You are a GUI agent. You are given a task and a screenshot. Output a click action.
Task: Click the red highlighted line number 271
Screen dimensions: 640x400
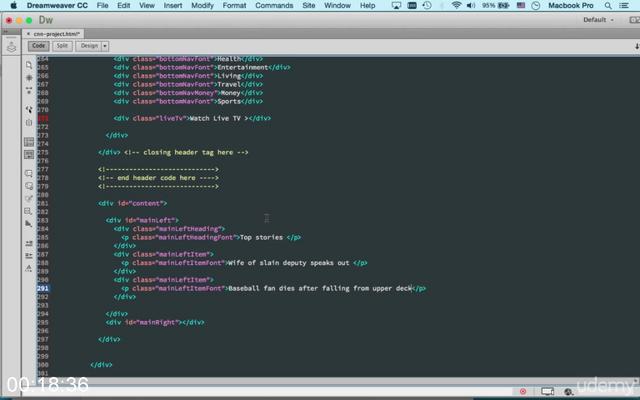click(43, 118)
